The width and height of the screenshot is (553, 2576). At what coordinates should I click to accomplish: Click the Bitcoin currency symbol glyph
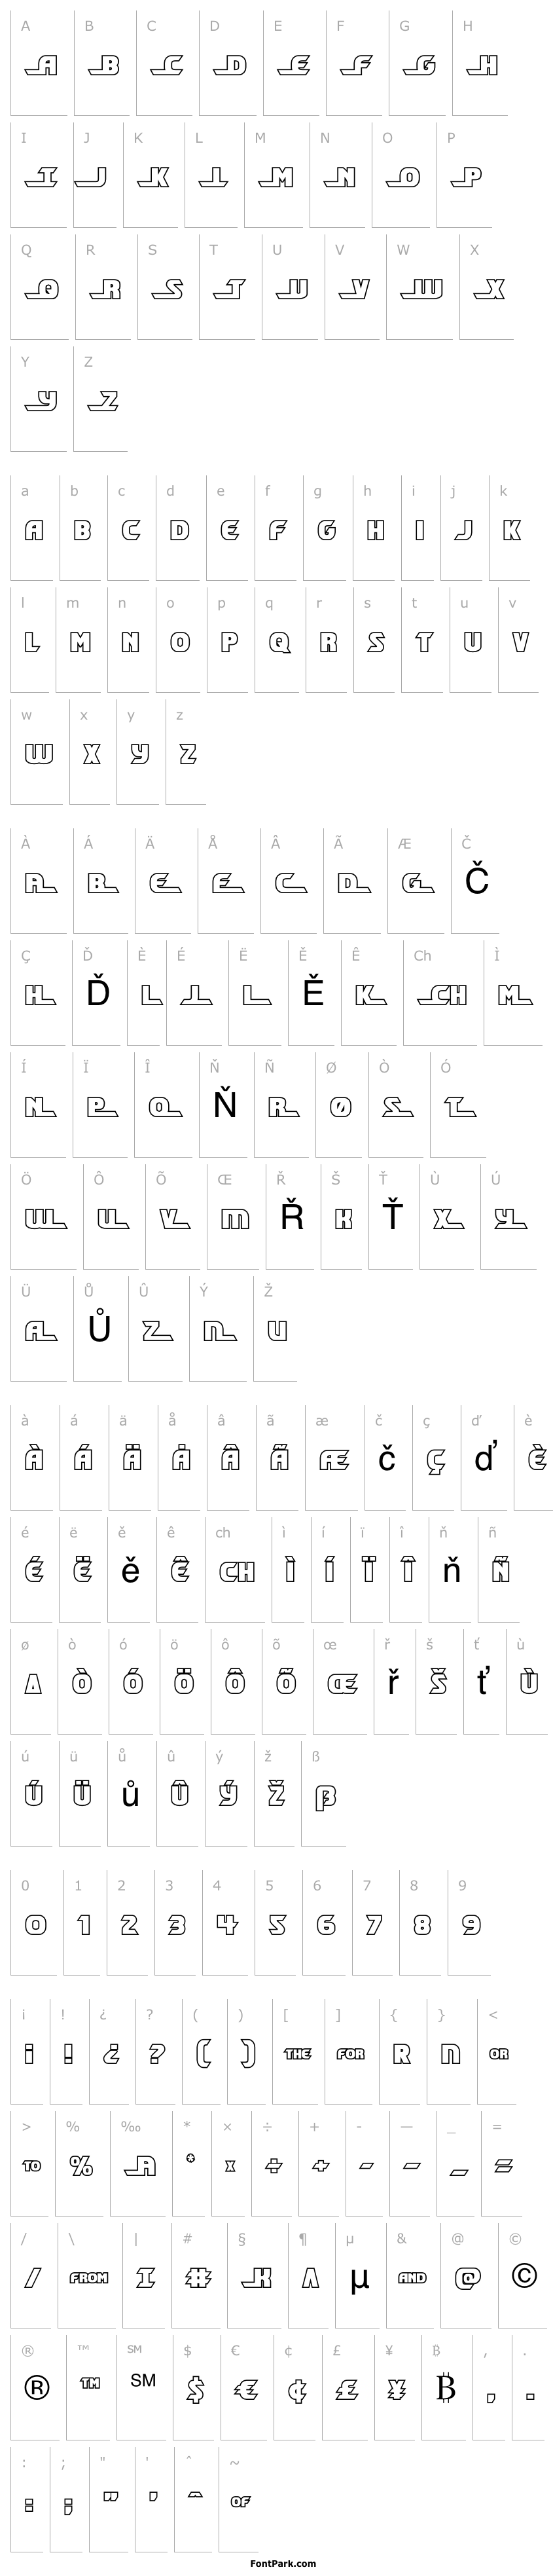click(x=444, y=2388)
